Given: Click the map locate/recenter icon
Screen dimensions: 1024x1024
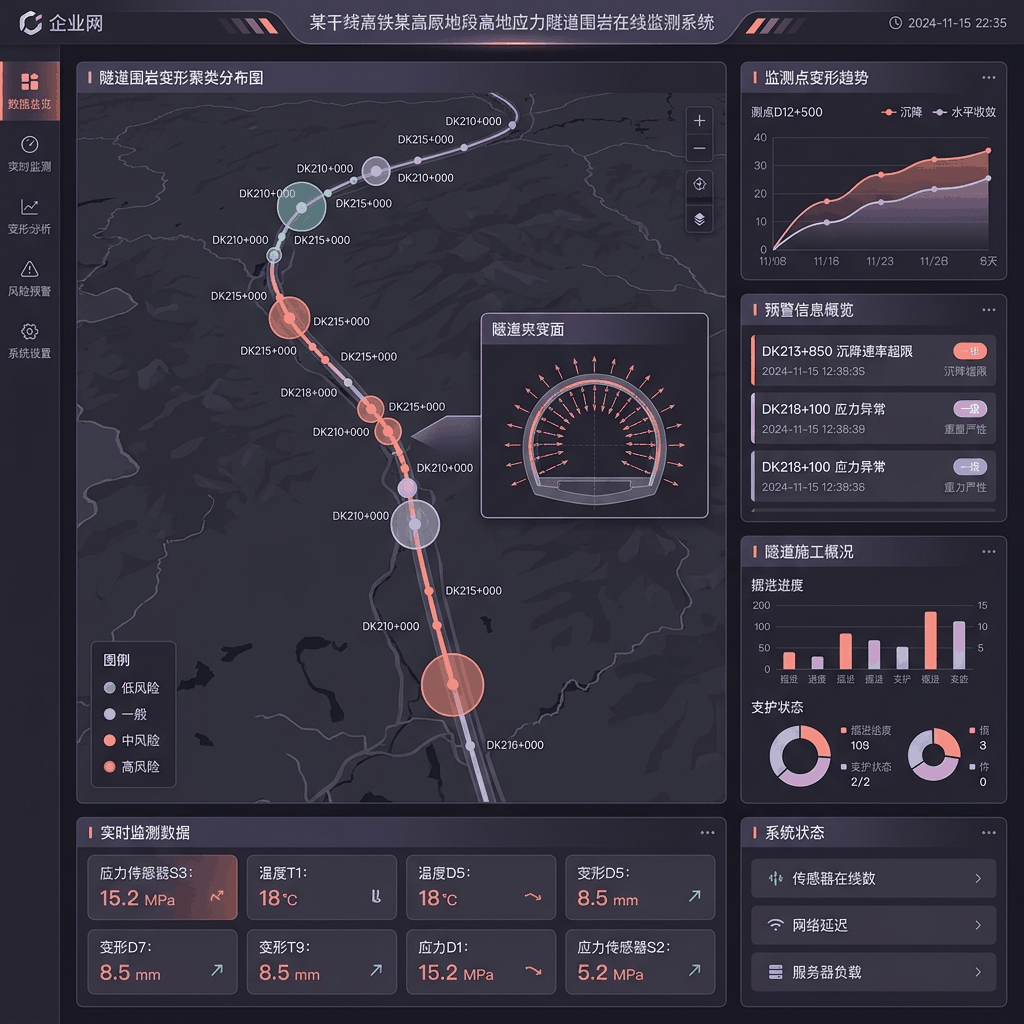Looking at the screenshot, I should (x=699, y=184).
